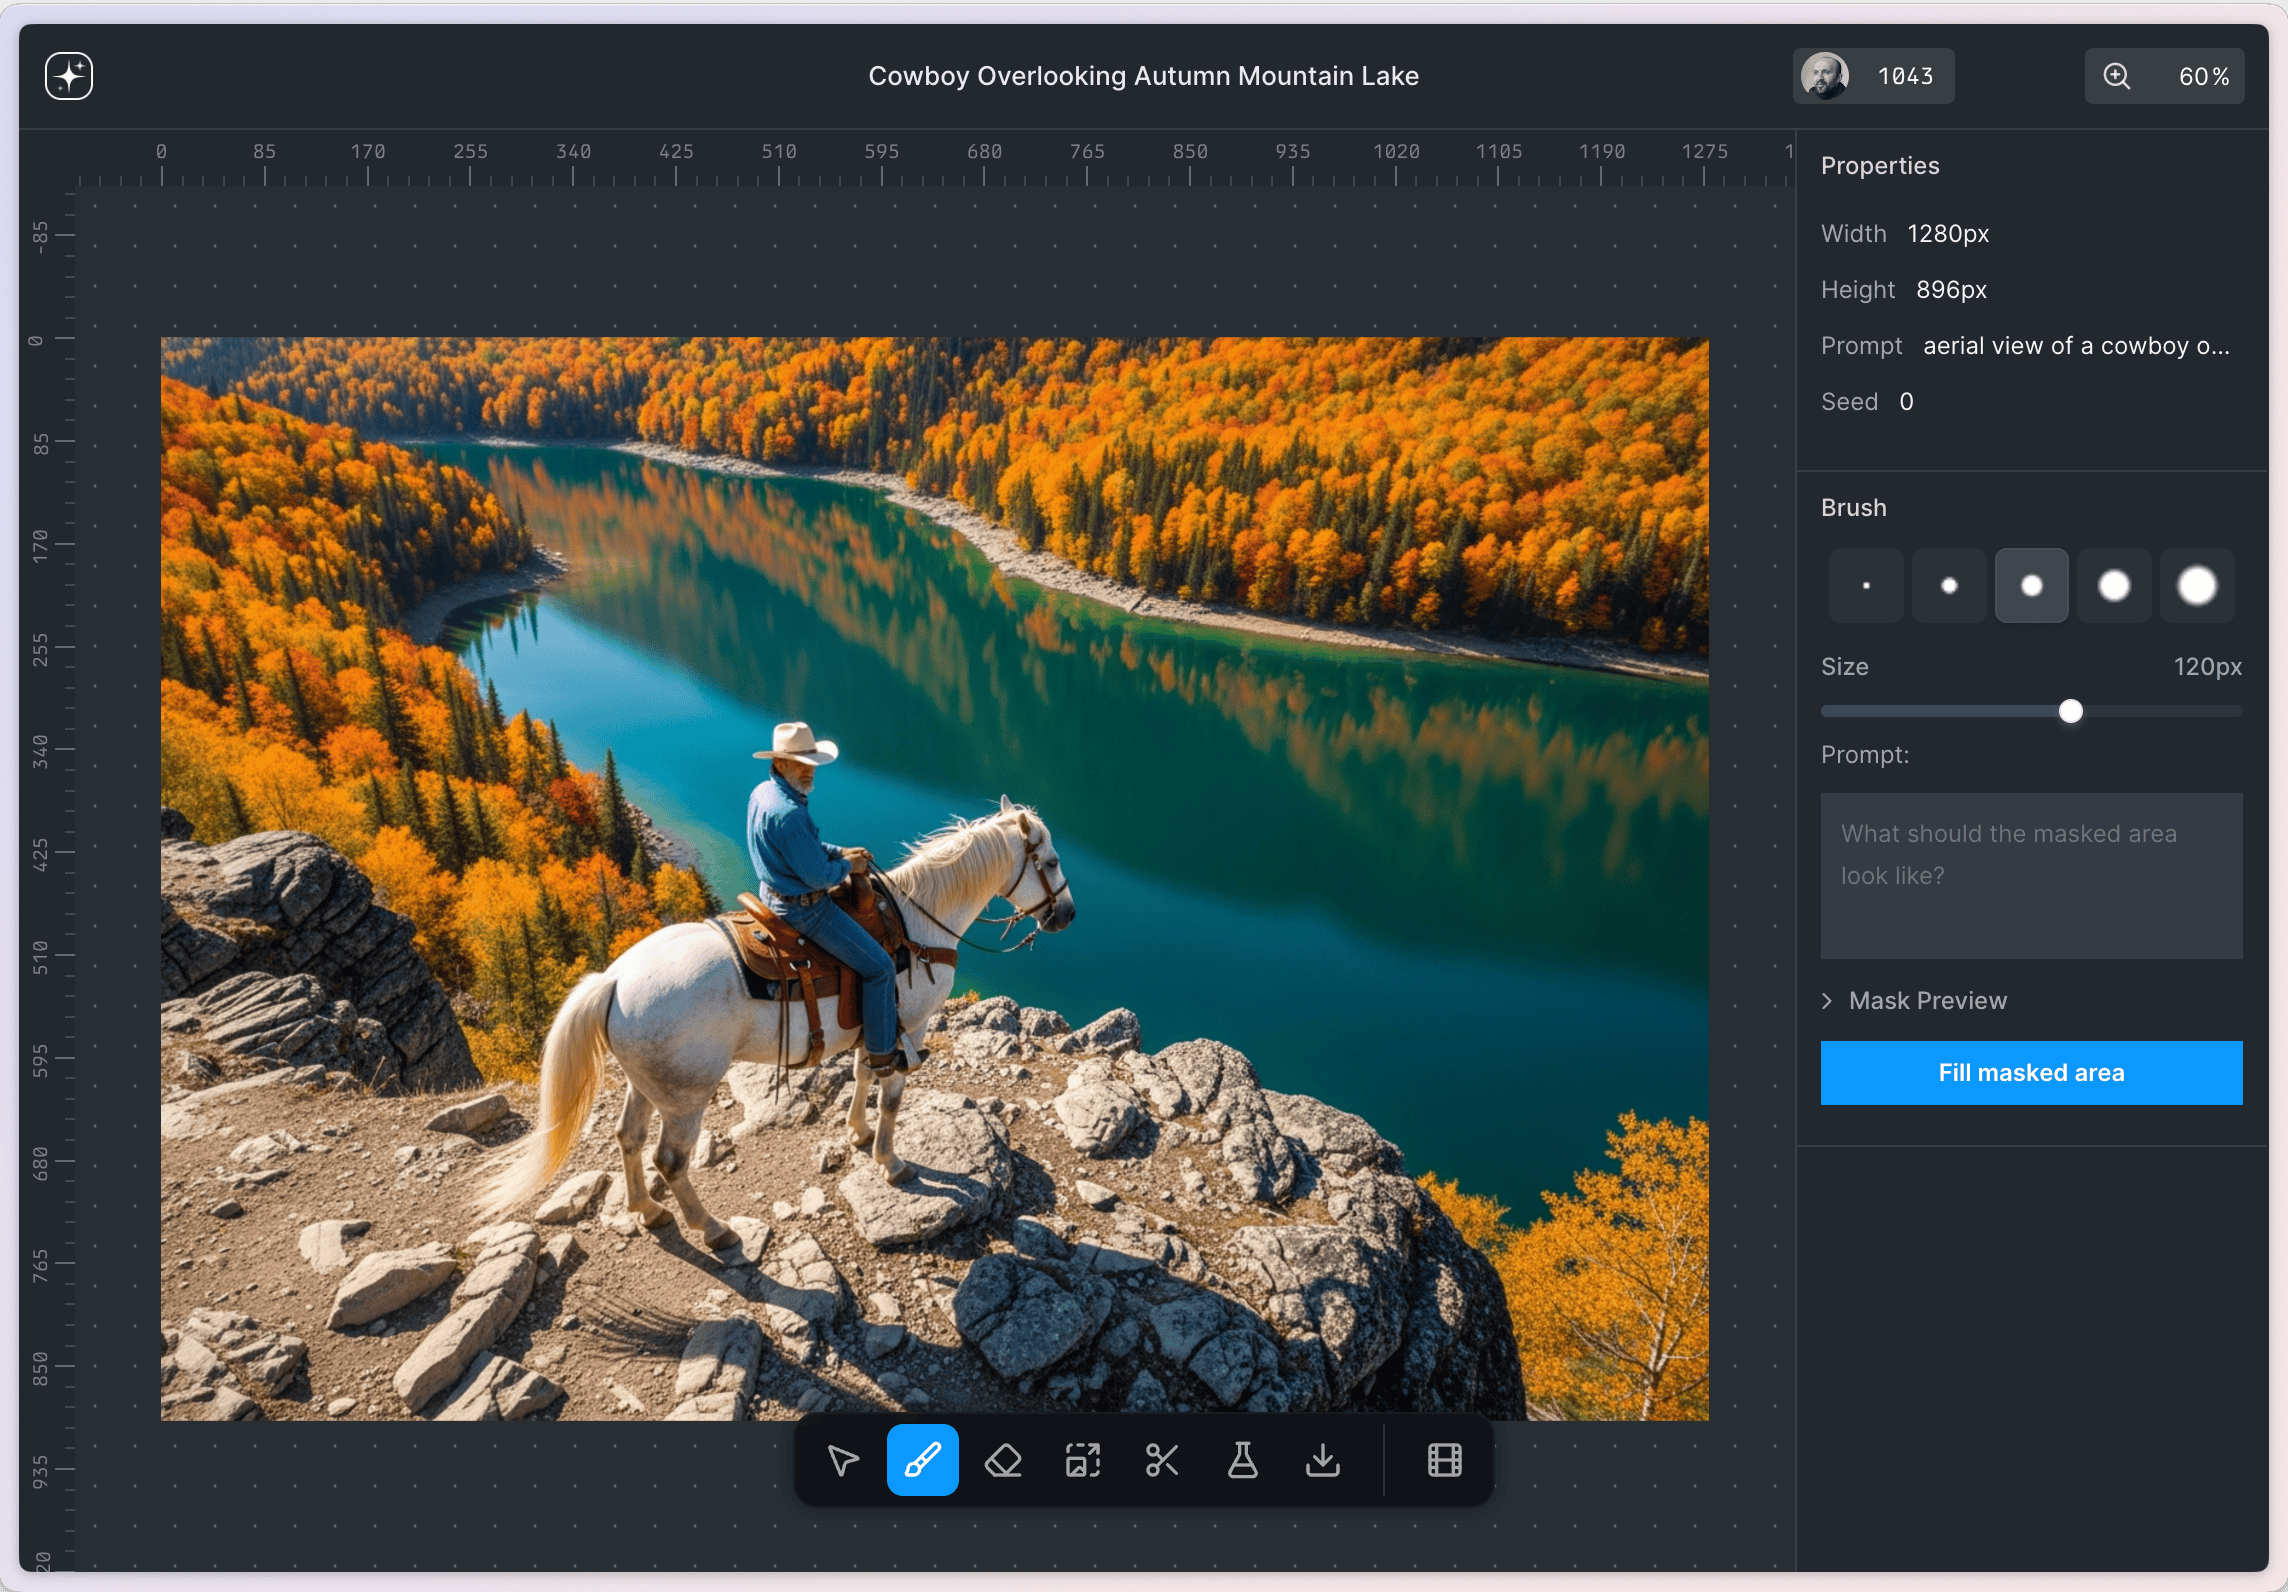The image size is (2288, 1592).
Task: Select the scissors cut tool
Action: pyautogui.click(x=1162, y=1460)
